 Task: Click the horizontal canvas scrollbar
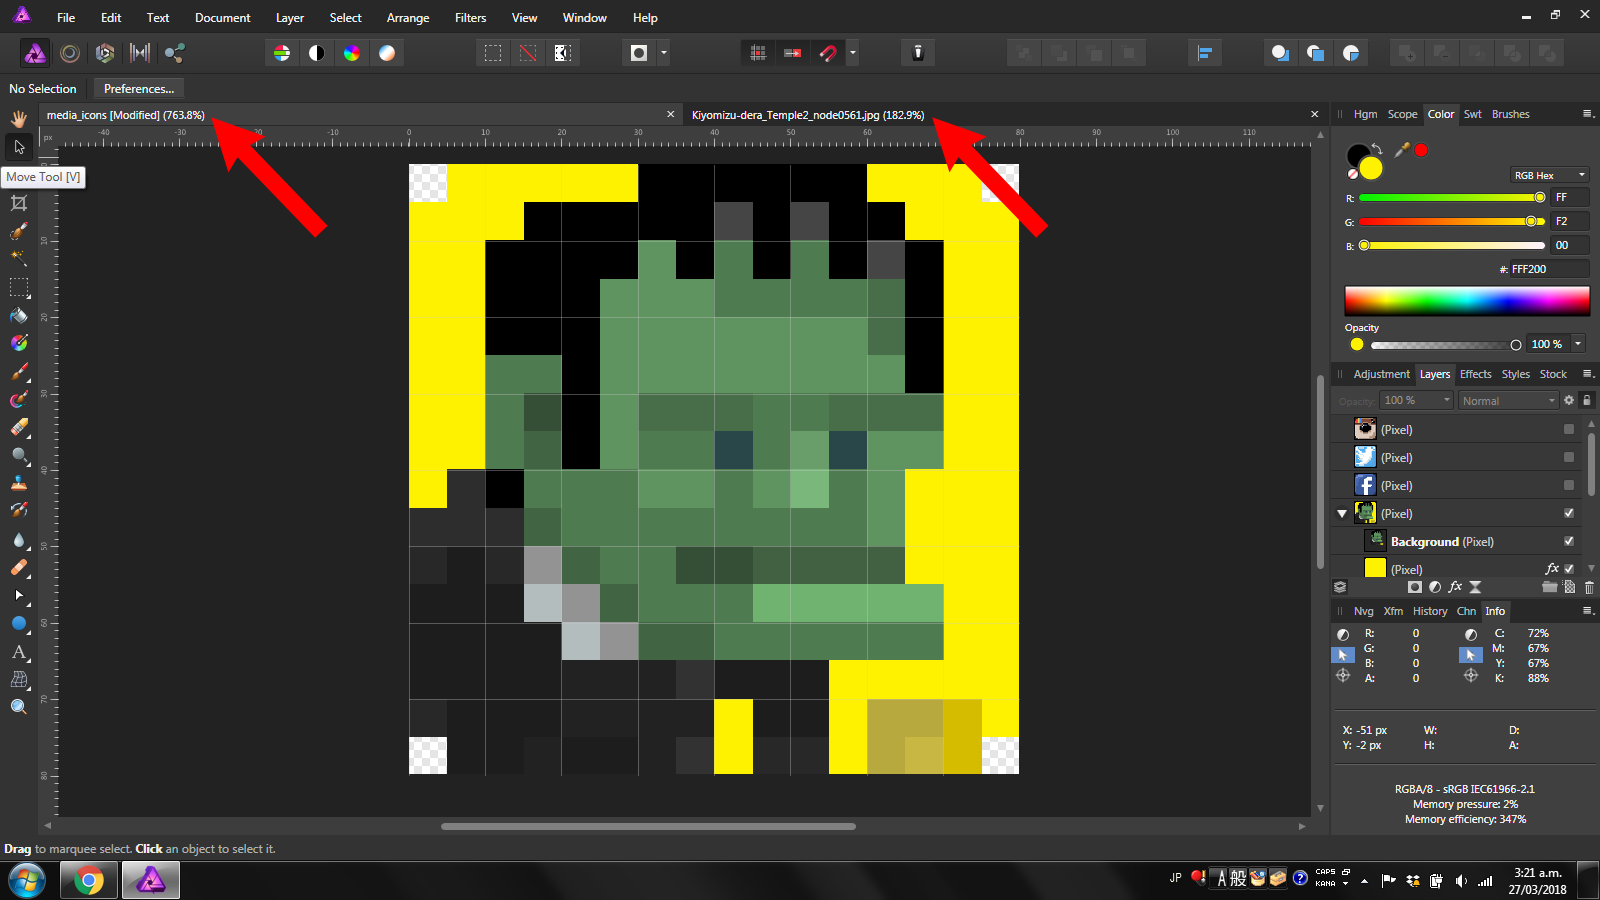[x=648, y=827]
